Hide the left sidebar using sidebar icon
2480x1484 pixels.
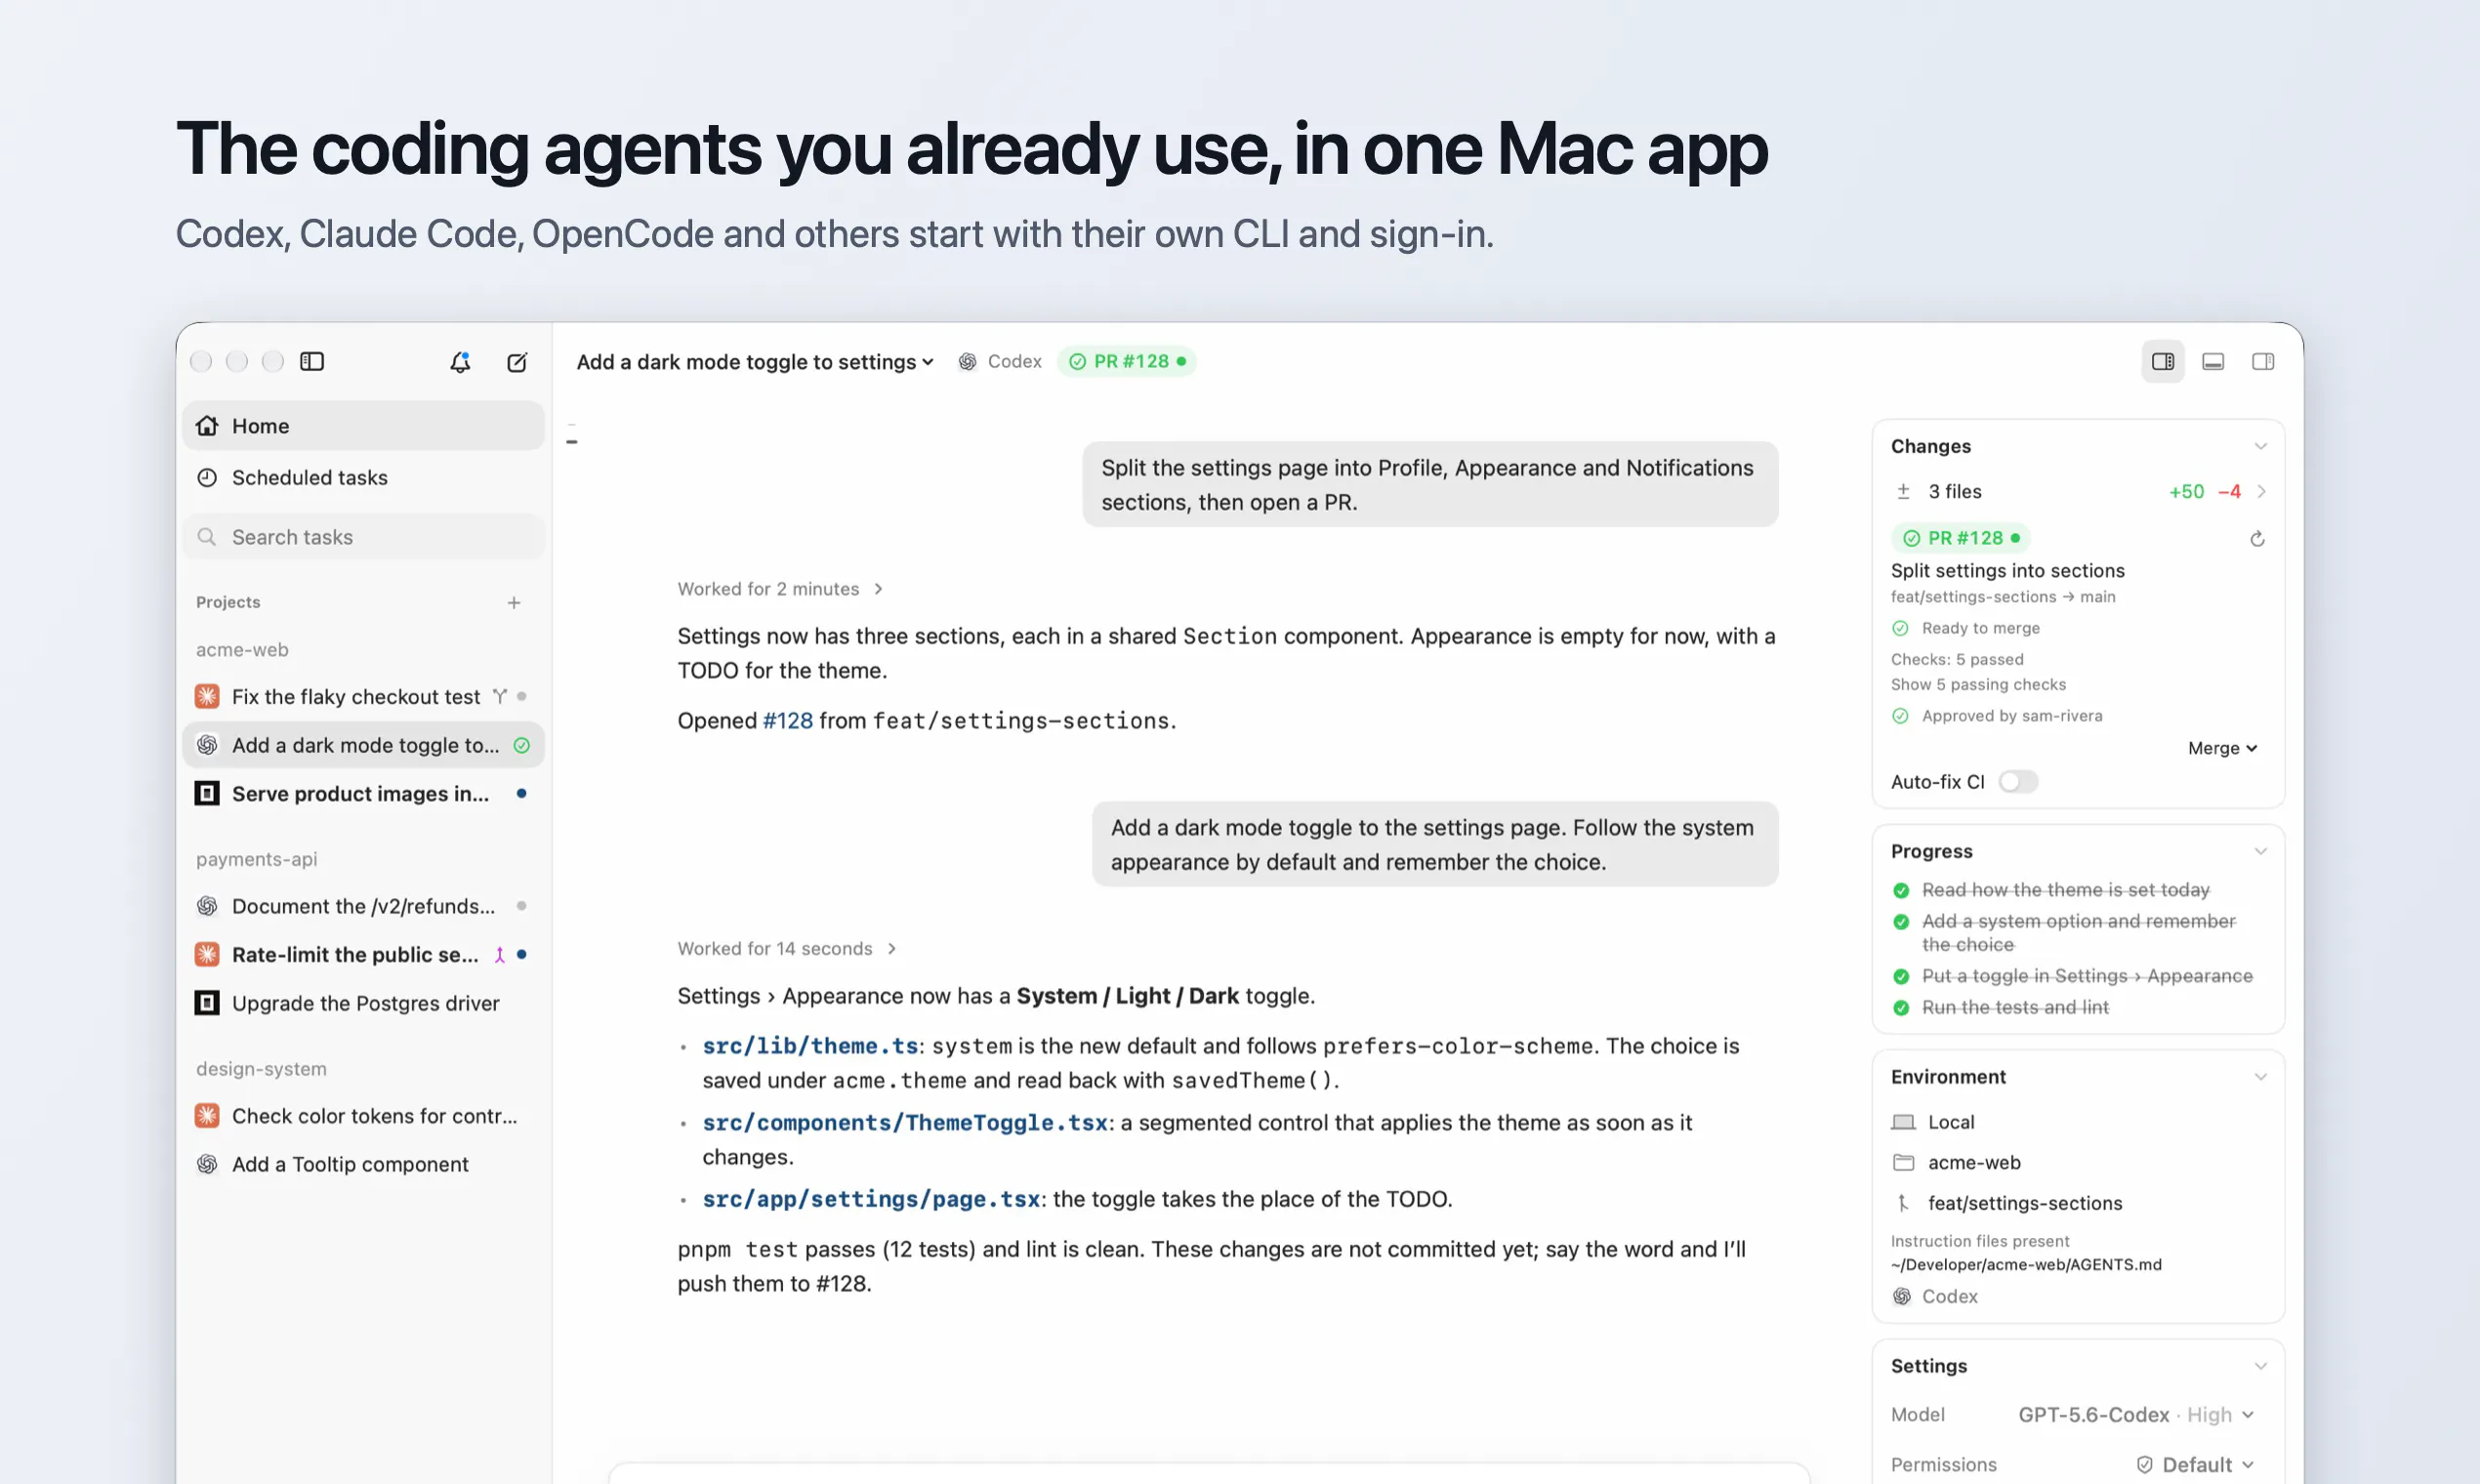(x=312, y=361)
